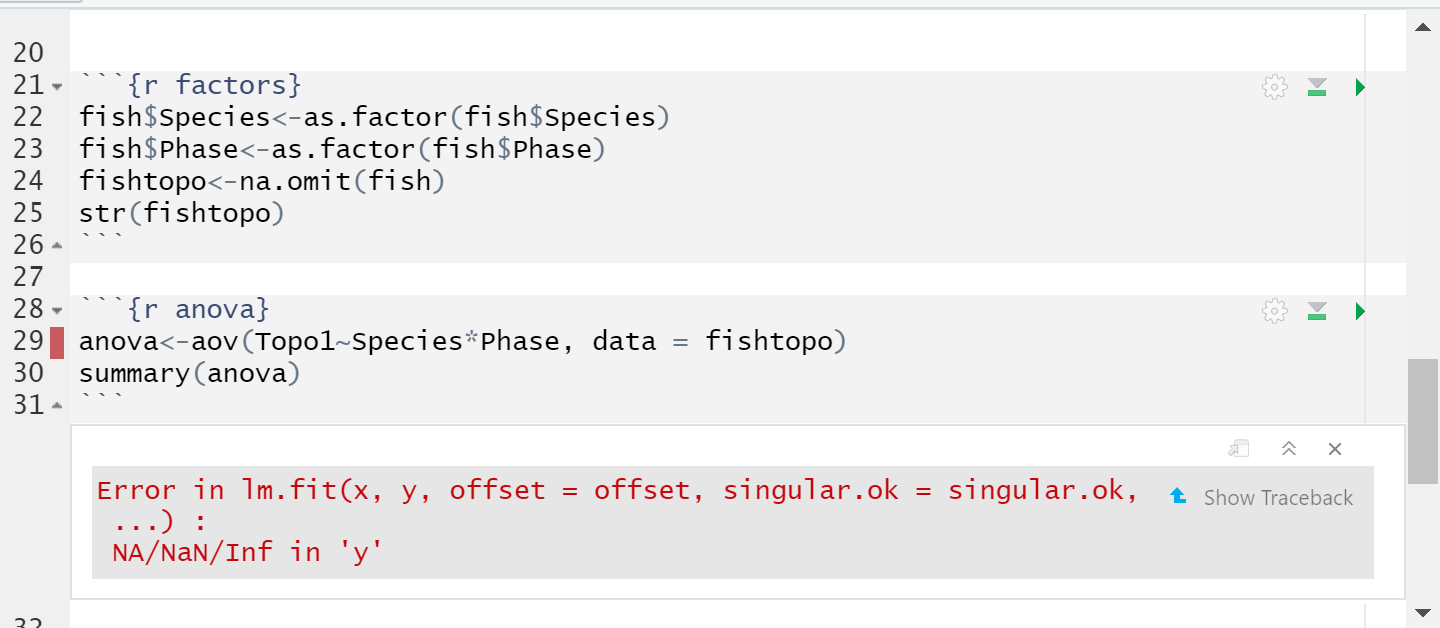Run the anova chunk with green play arrow

[x=1359, y=311]
